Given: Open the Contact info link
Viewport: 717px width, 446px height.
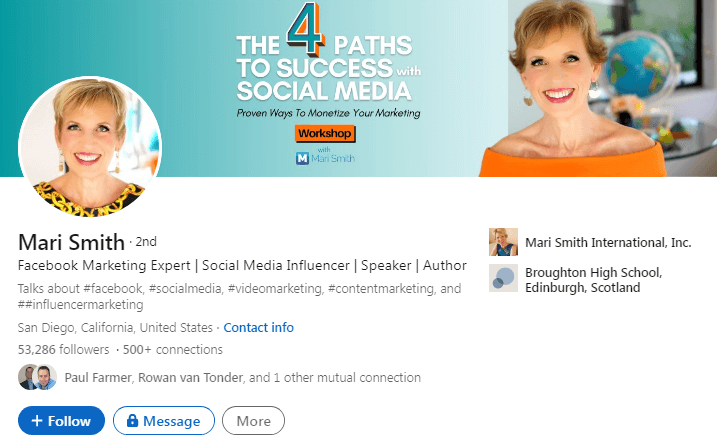Looking at the screenshot, I should [258, 328].
